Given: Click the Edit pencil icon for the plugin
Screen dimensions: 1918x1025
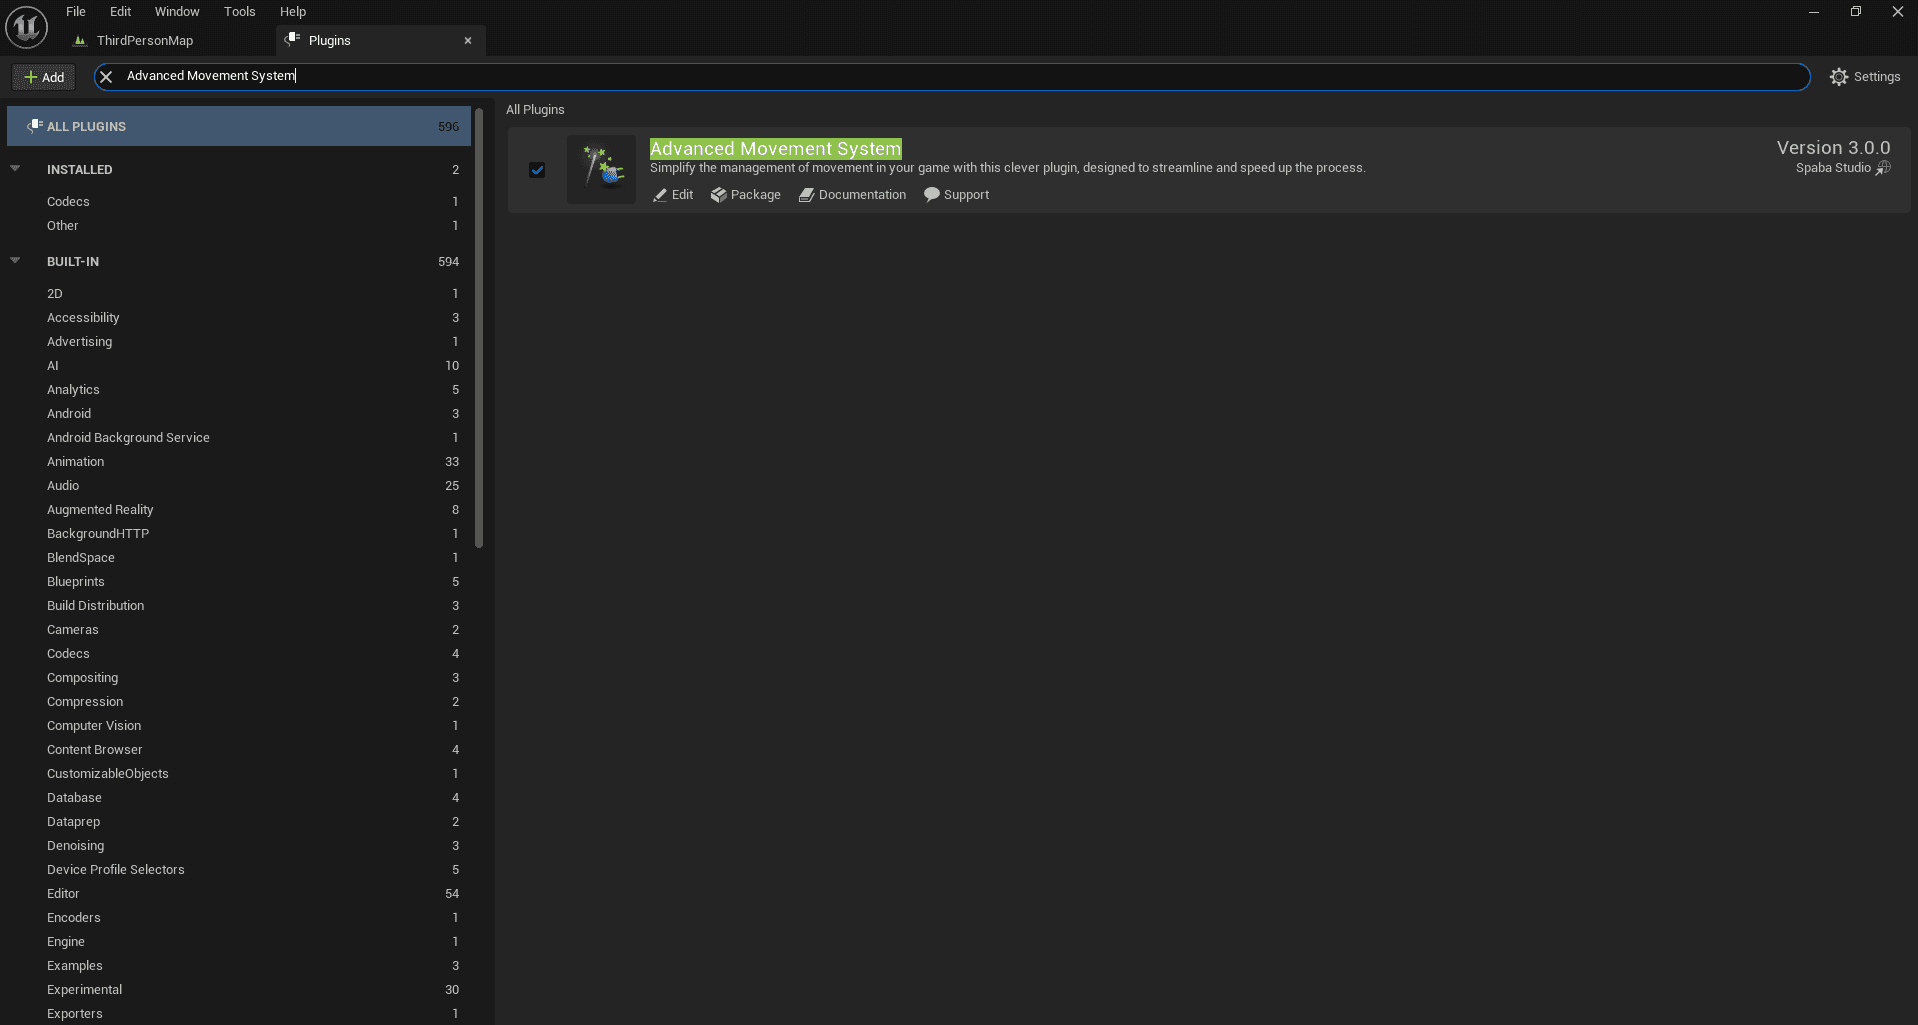Looking at the screenshot, I should pos(660,195).
